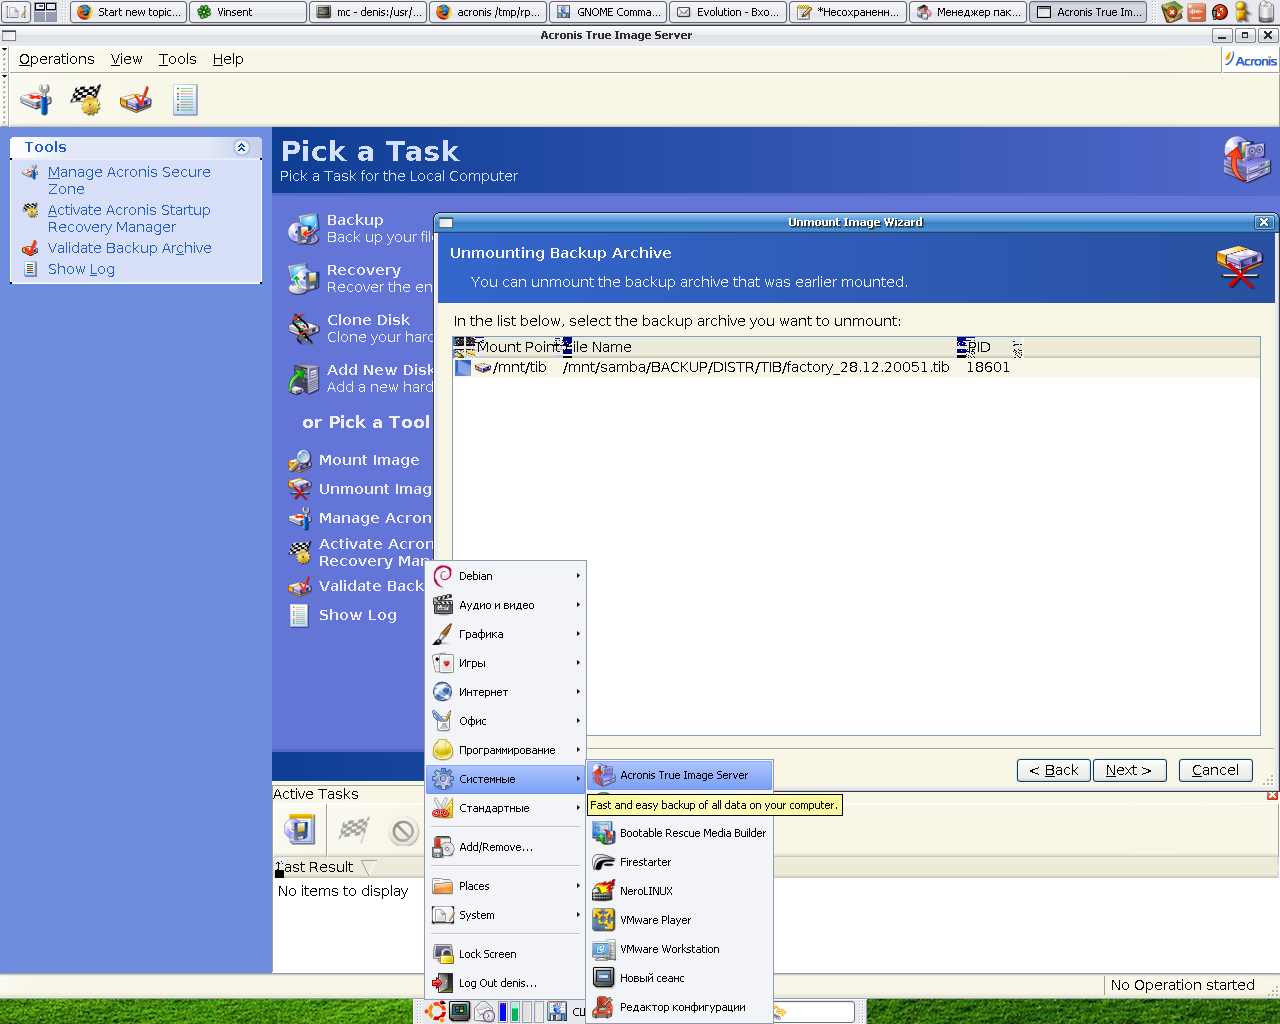1280x1024 pixels.
Task: Click the Back button in wizard
Action: [1054, 770]
